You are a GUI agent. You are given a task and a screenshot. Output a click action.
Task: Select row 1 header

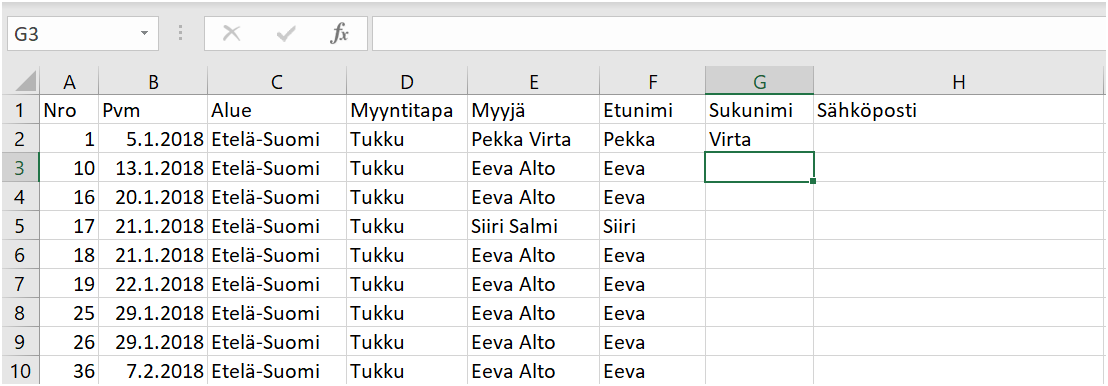(x=19, y=110)
